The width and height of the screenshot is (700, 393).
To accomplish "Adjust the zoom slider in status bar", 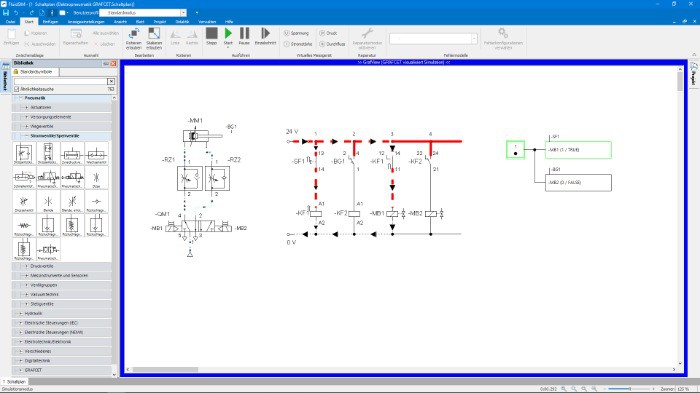I will pos(630,389).
